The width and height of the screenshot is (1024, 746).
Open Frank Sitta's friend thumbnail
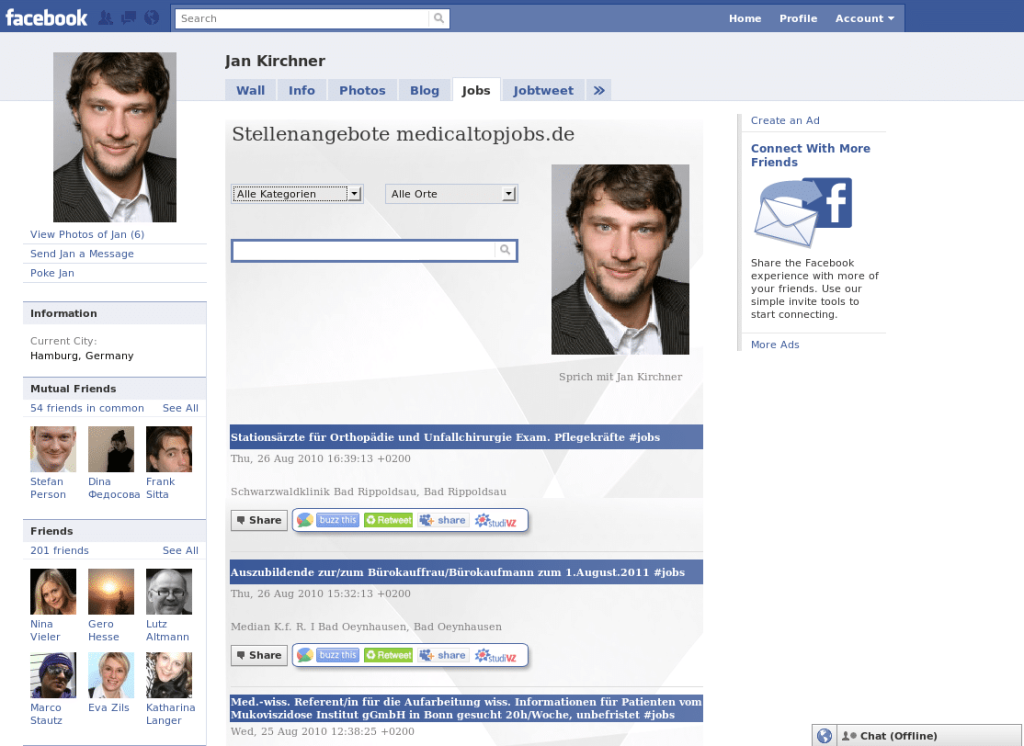[x=169, y=449]
